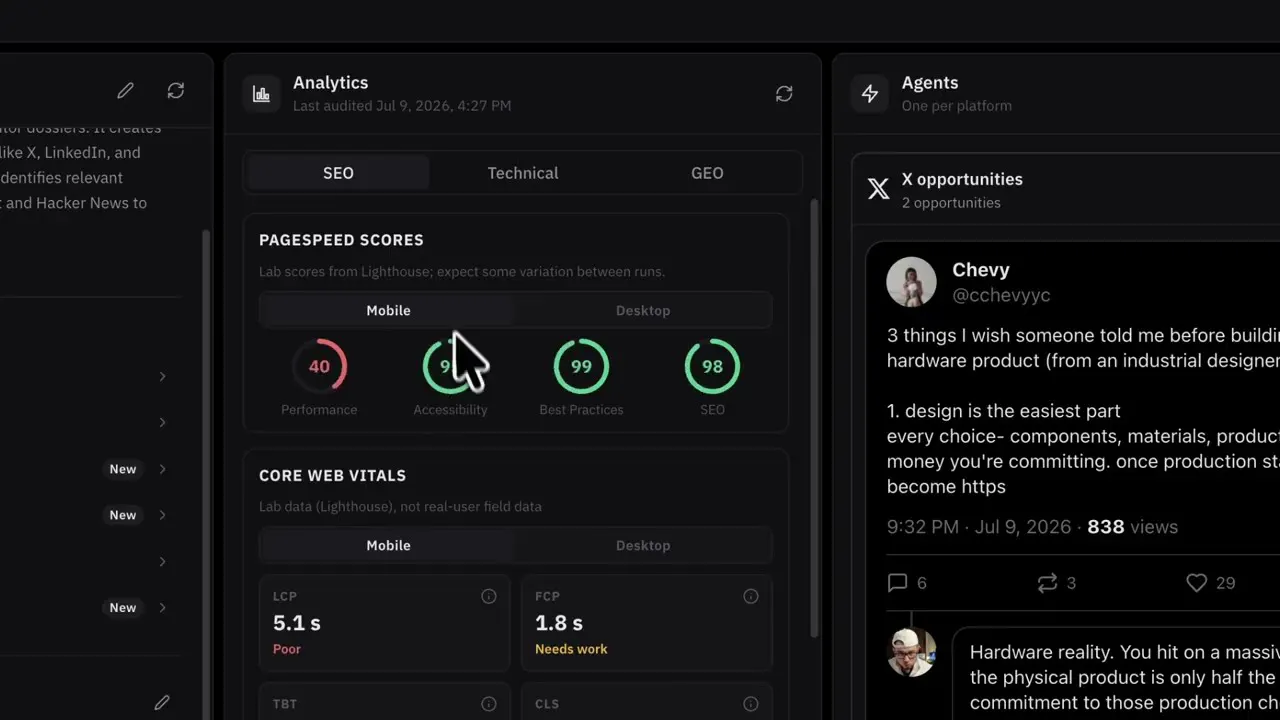Open LCP info tooltip icon
1280x720 pixels.
[x=489, y=596]
